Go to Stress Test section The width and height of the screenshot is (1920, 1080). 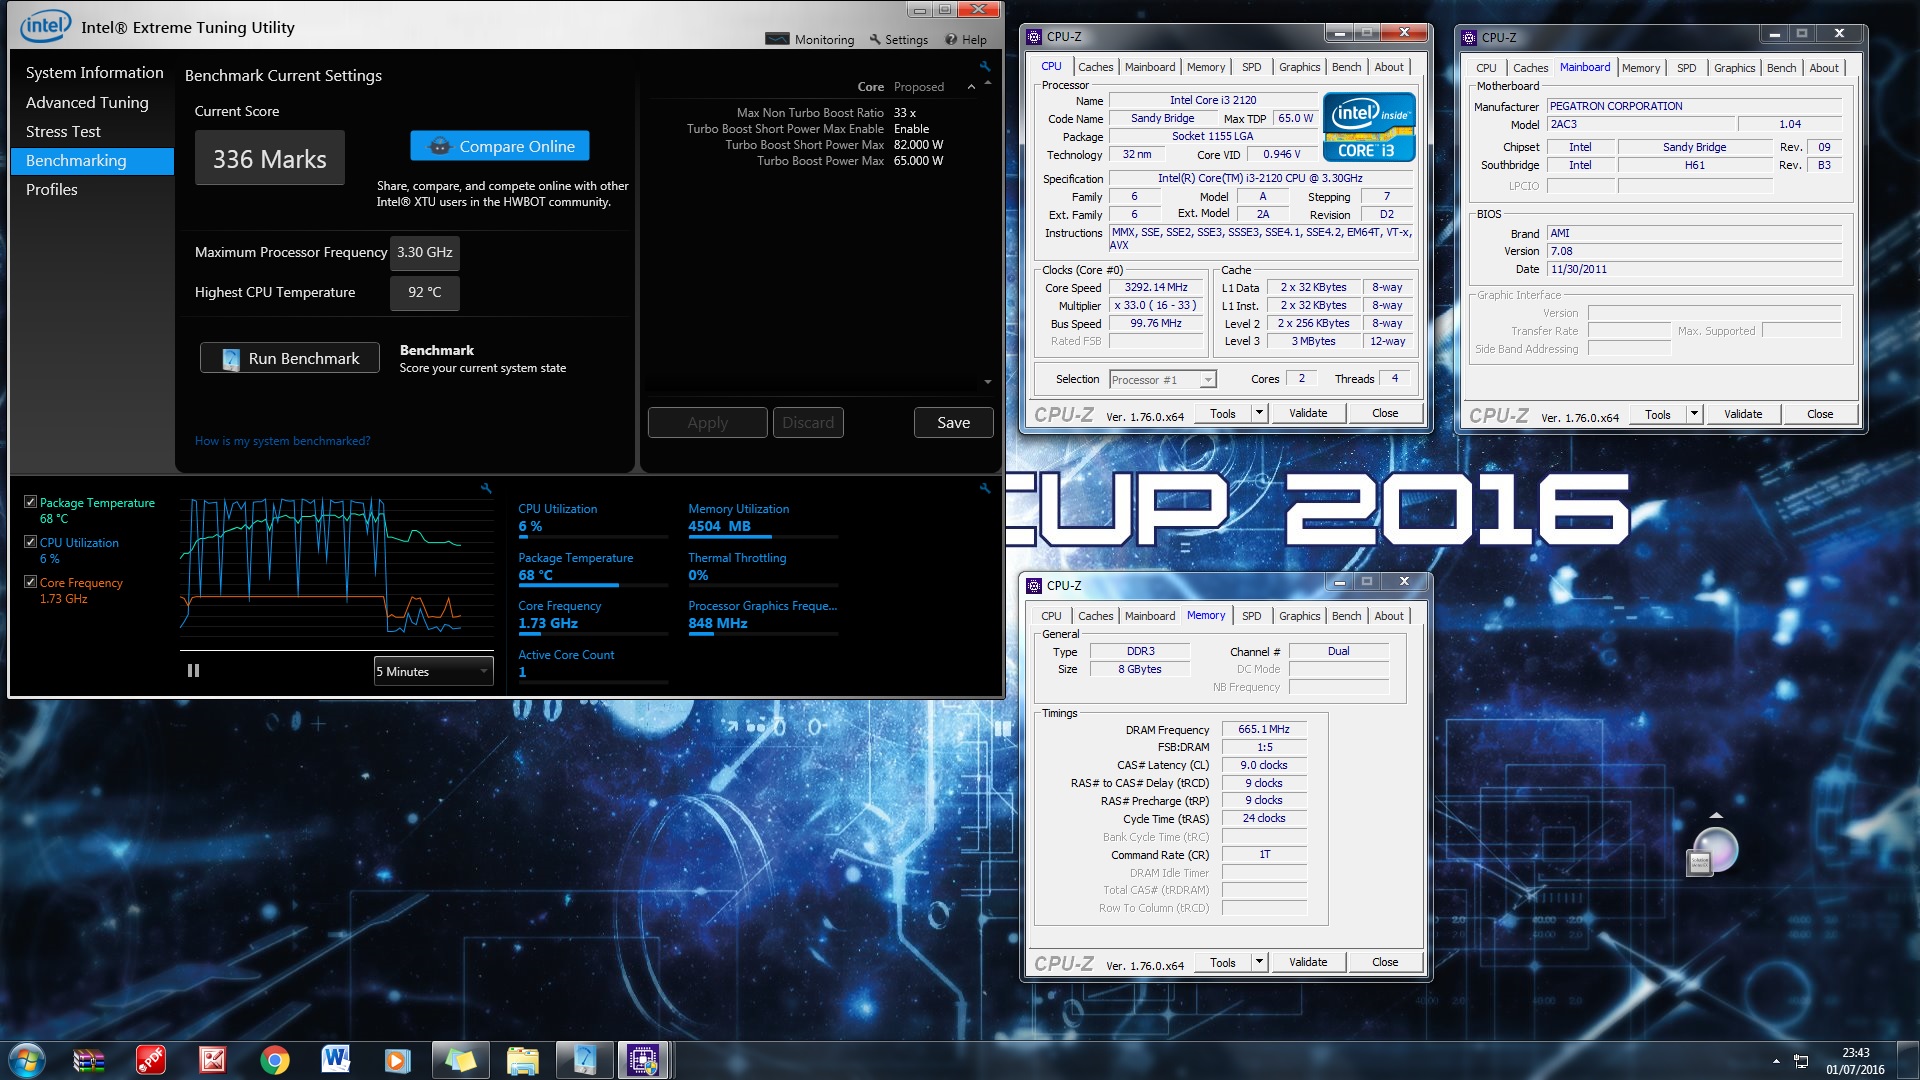click(63, 131)
